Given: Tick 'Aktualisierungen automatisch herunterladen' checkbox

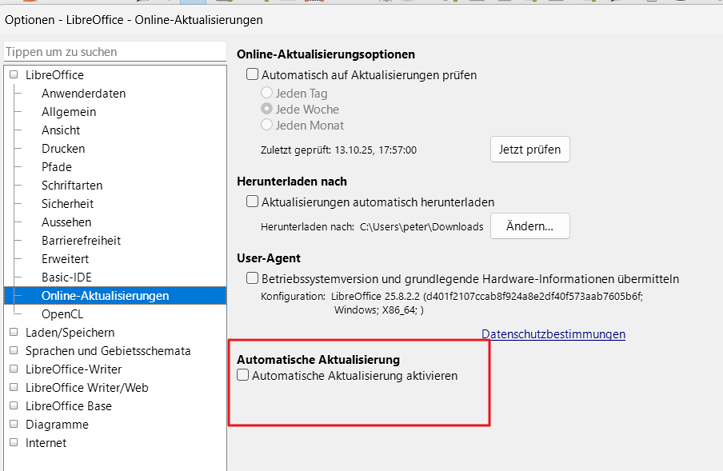Looking at the screenshot, I should click(x=253, y=201).
